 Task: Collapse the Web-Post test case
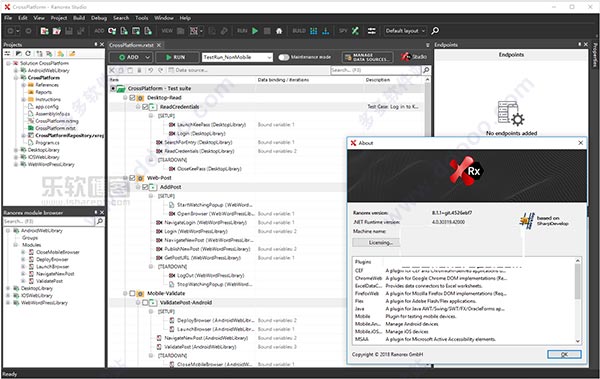pyautogui.click(x=125, y=178)
